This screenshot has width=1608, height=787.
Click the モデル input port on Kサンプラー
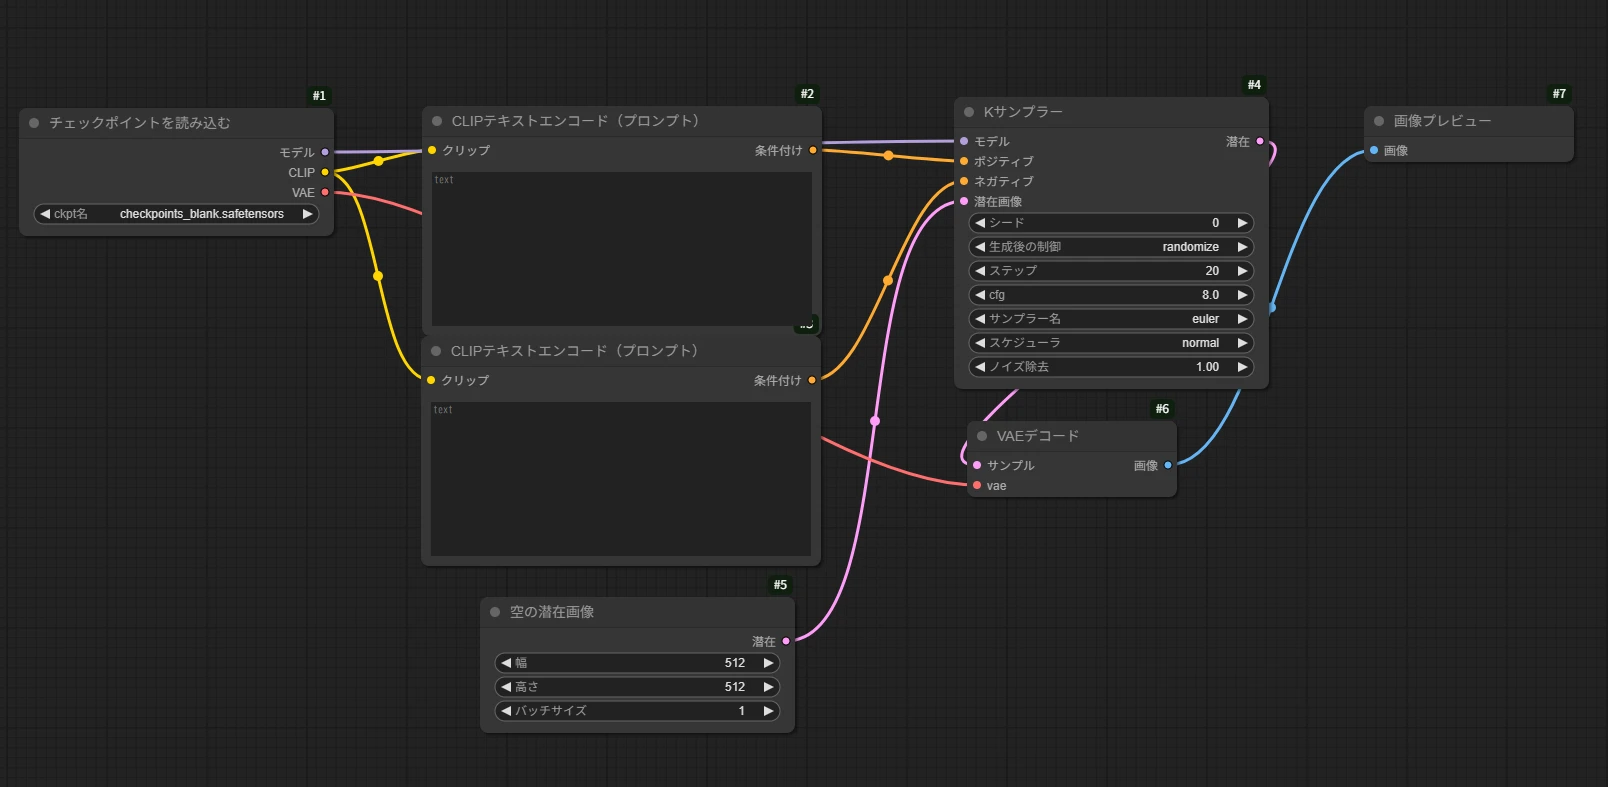[964, 141]
